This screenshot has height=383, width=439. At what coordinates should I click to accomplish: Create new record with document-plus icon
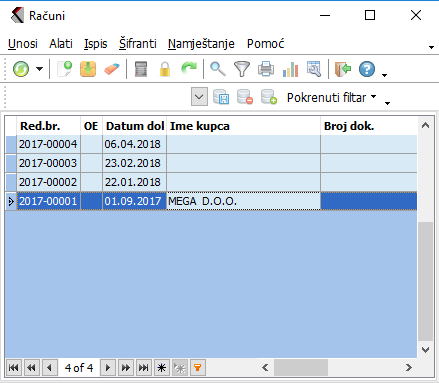pos(65,69)
